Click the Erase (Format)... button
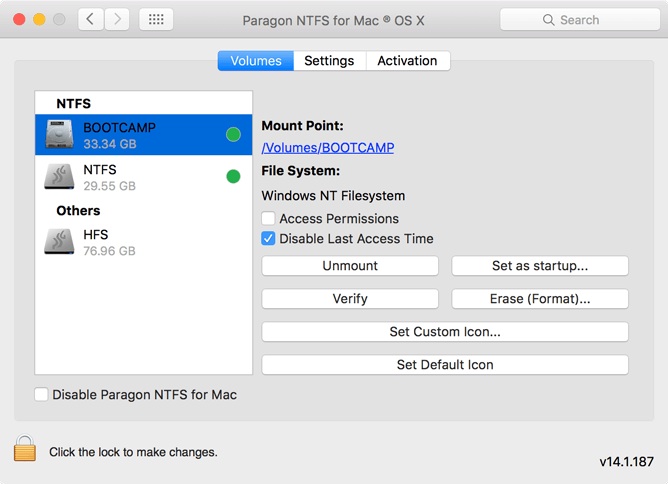Screen dimensions: 668x484 tap(540, 298)
